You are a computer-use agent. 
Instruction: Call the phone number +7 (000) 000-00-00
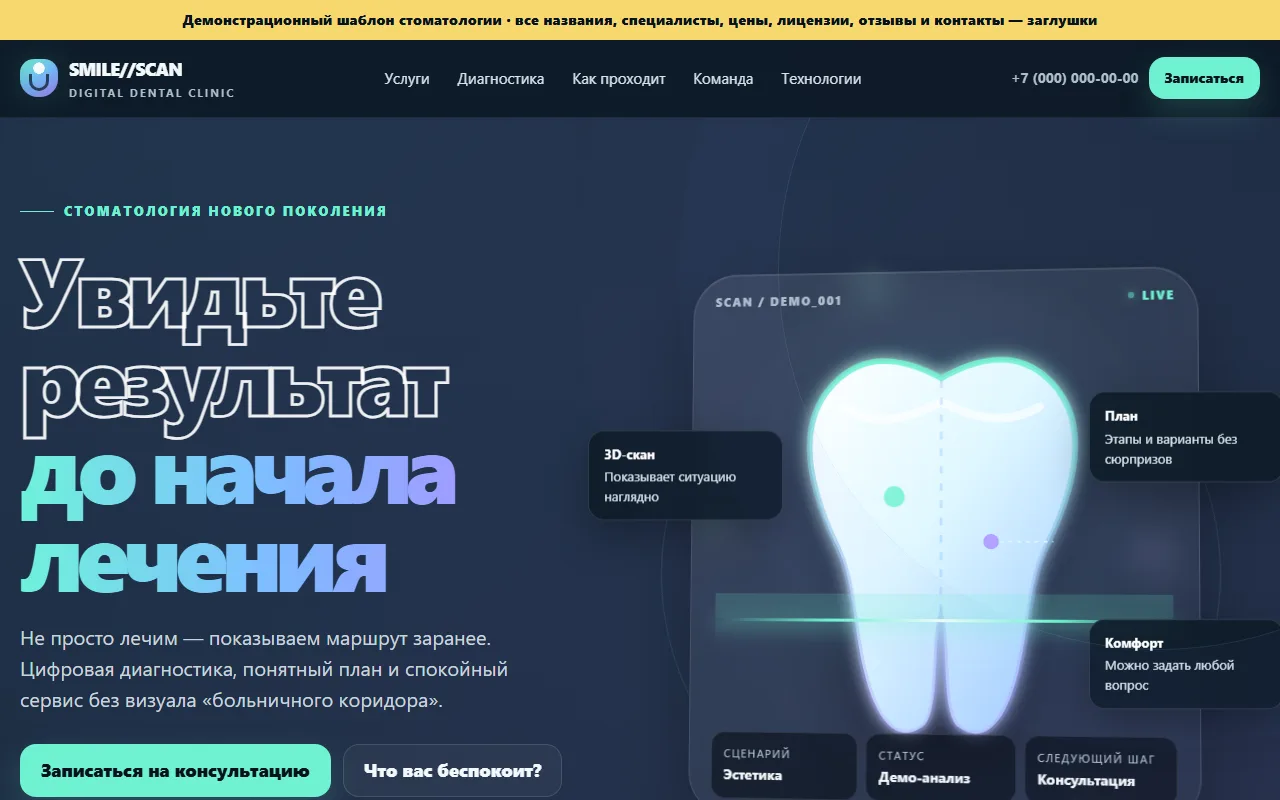pos(1075,78)
